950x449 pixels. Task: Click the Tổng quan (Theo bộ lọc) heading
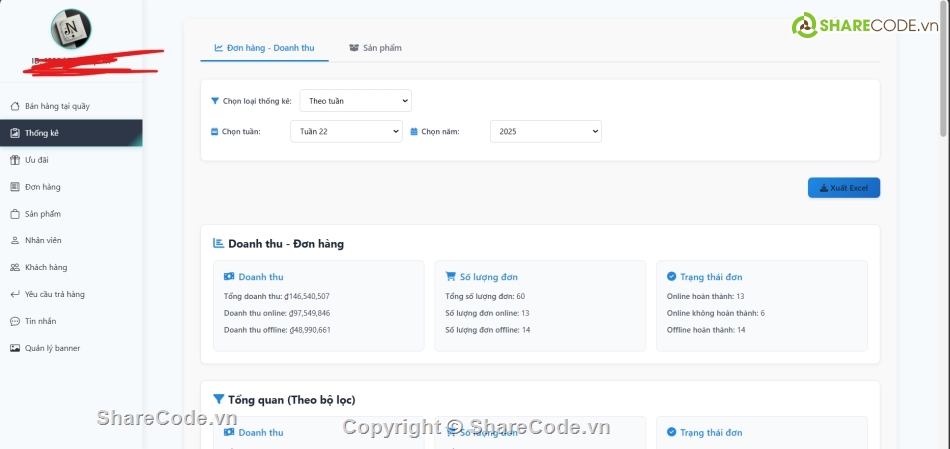(291, 400)
